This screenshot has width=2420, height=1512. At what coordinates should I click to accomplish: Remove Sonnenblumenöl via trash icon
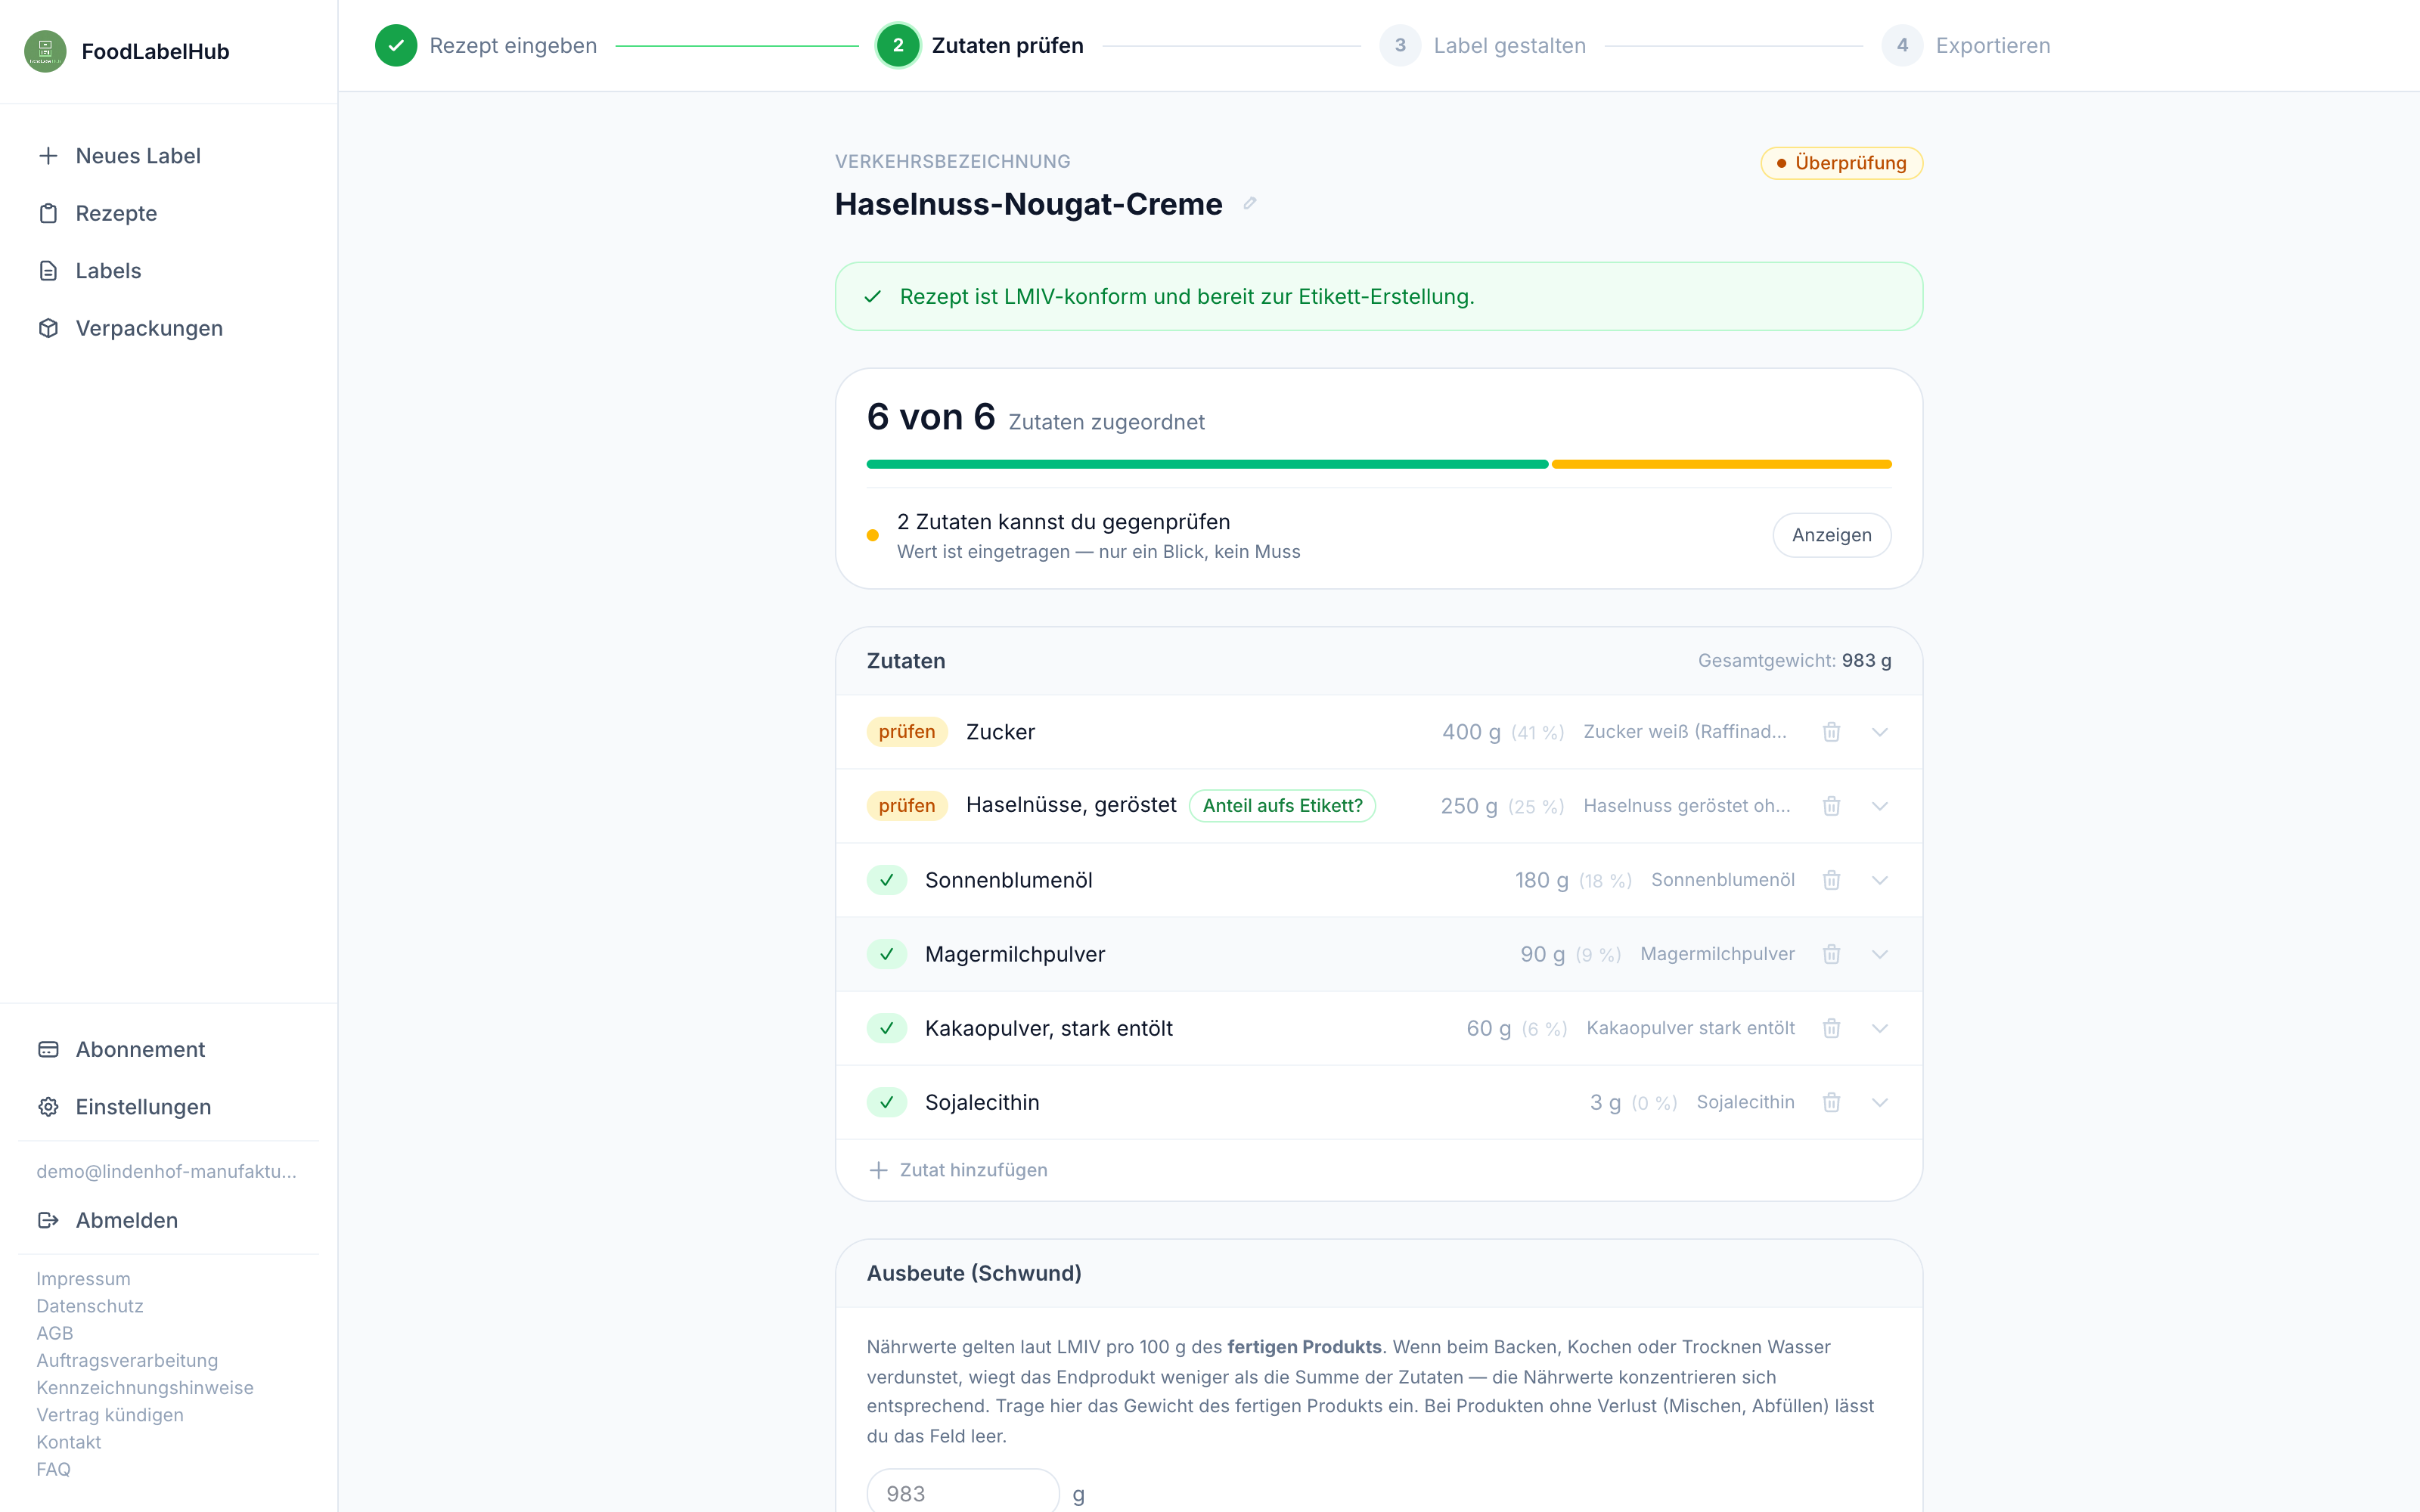point(1831,880)
